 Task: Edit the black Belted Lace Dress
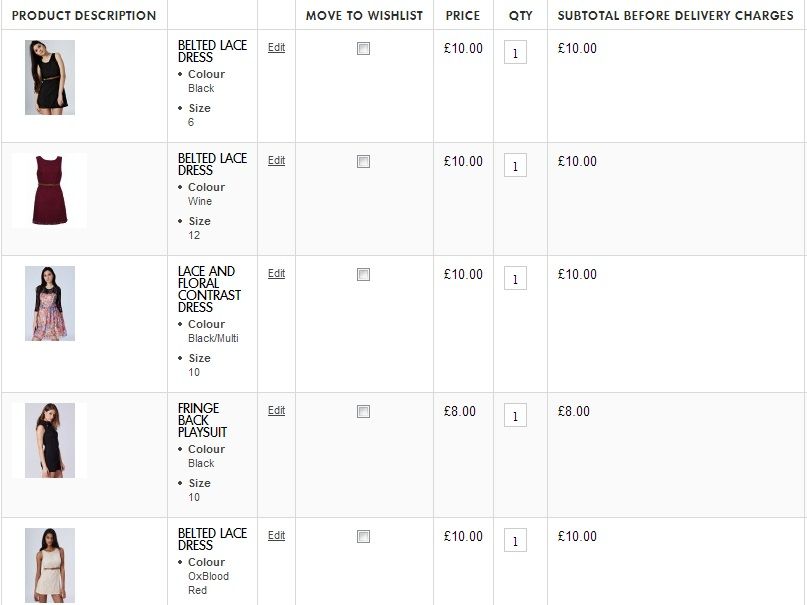[x=276, y=47]
